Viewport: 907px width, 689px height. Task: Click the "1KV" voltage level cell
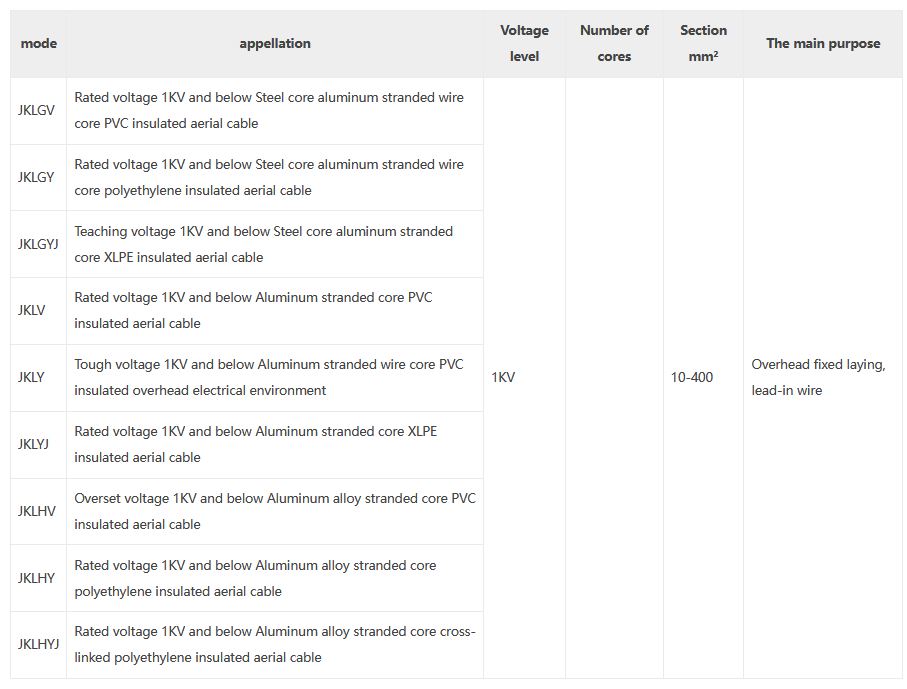[503, 378]
